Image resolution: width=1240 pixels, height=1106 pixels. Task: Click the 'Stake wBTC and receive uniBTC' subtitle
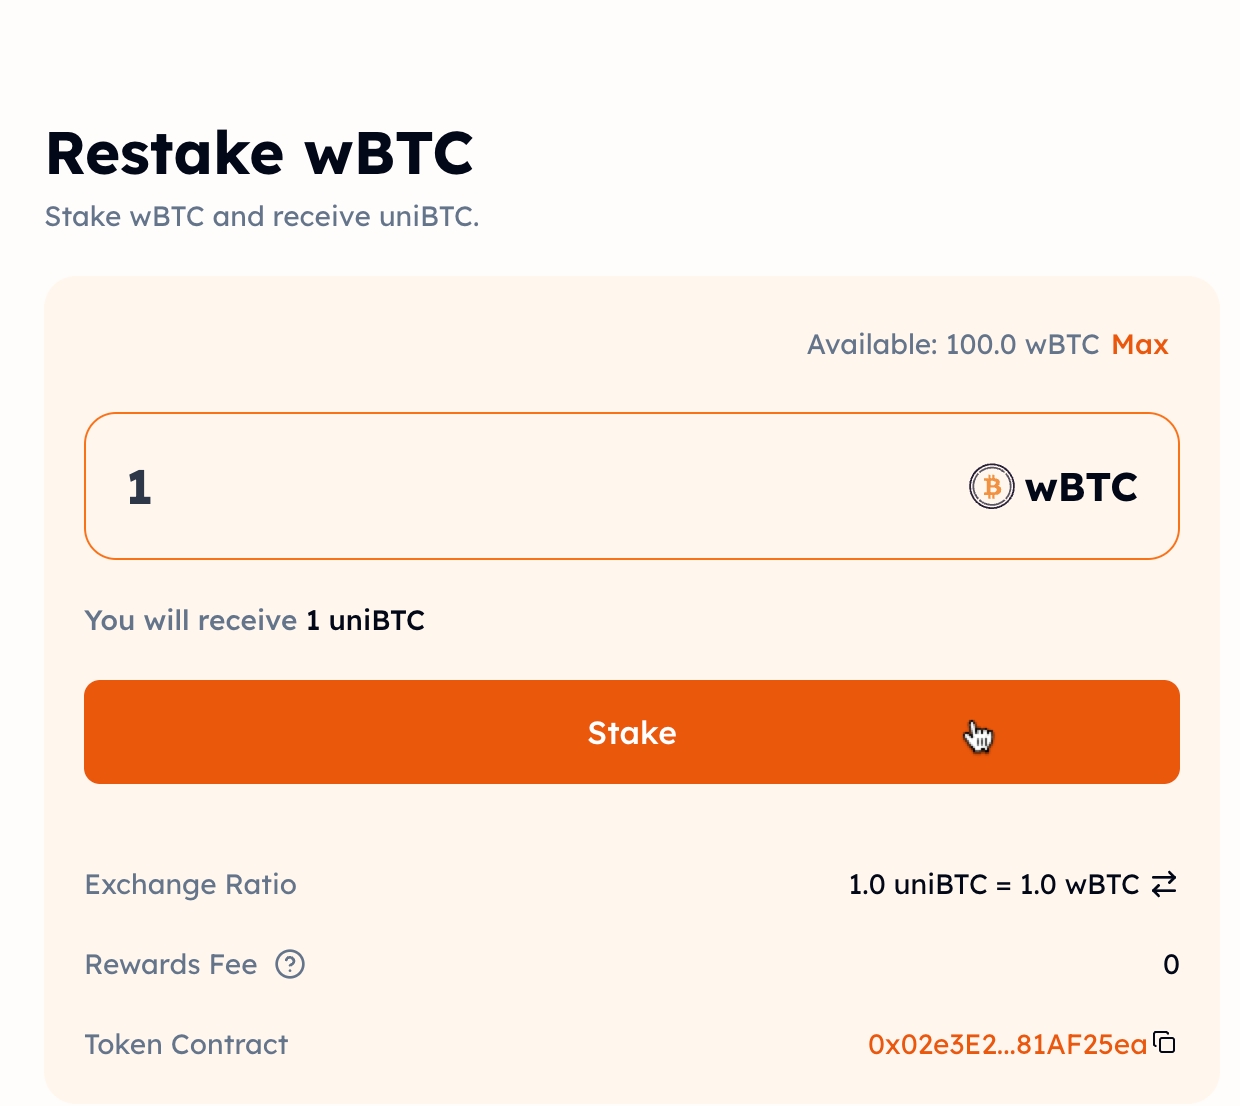point(262,217)
